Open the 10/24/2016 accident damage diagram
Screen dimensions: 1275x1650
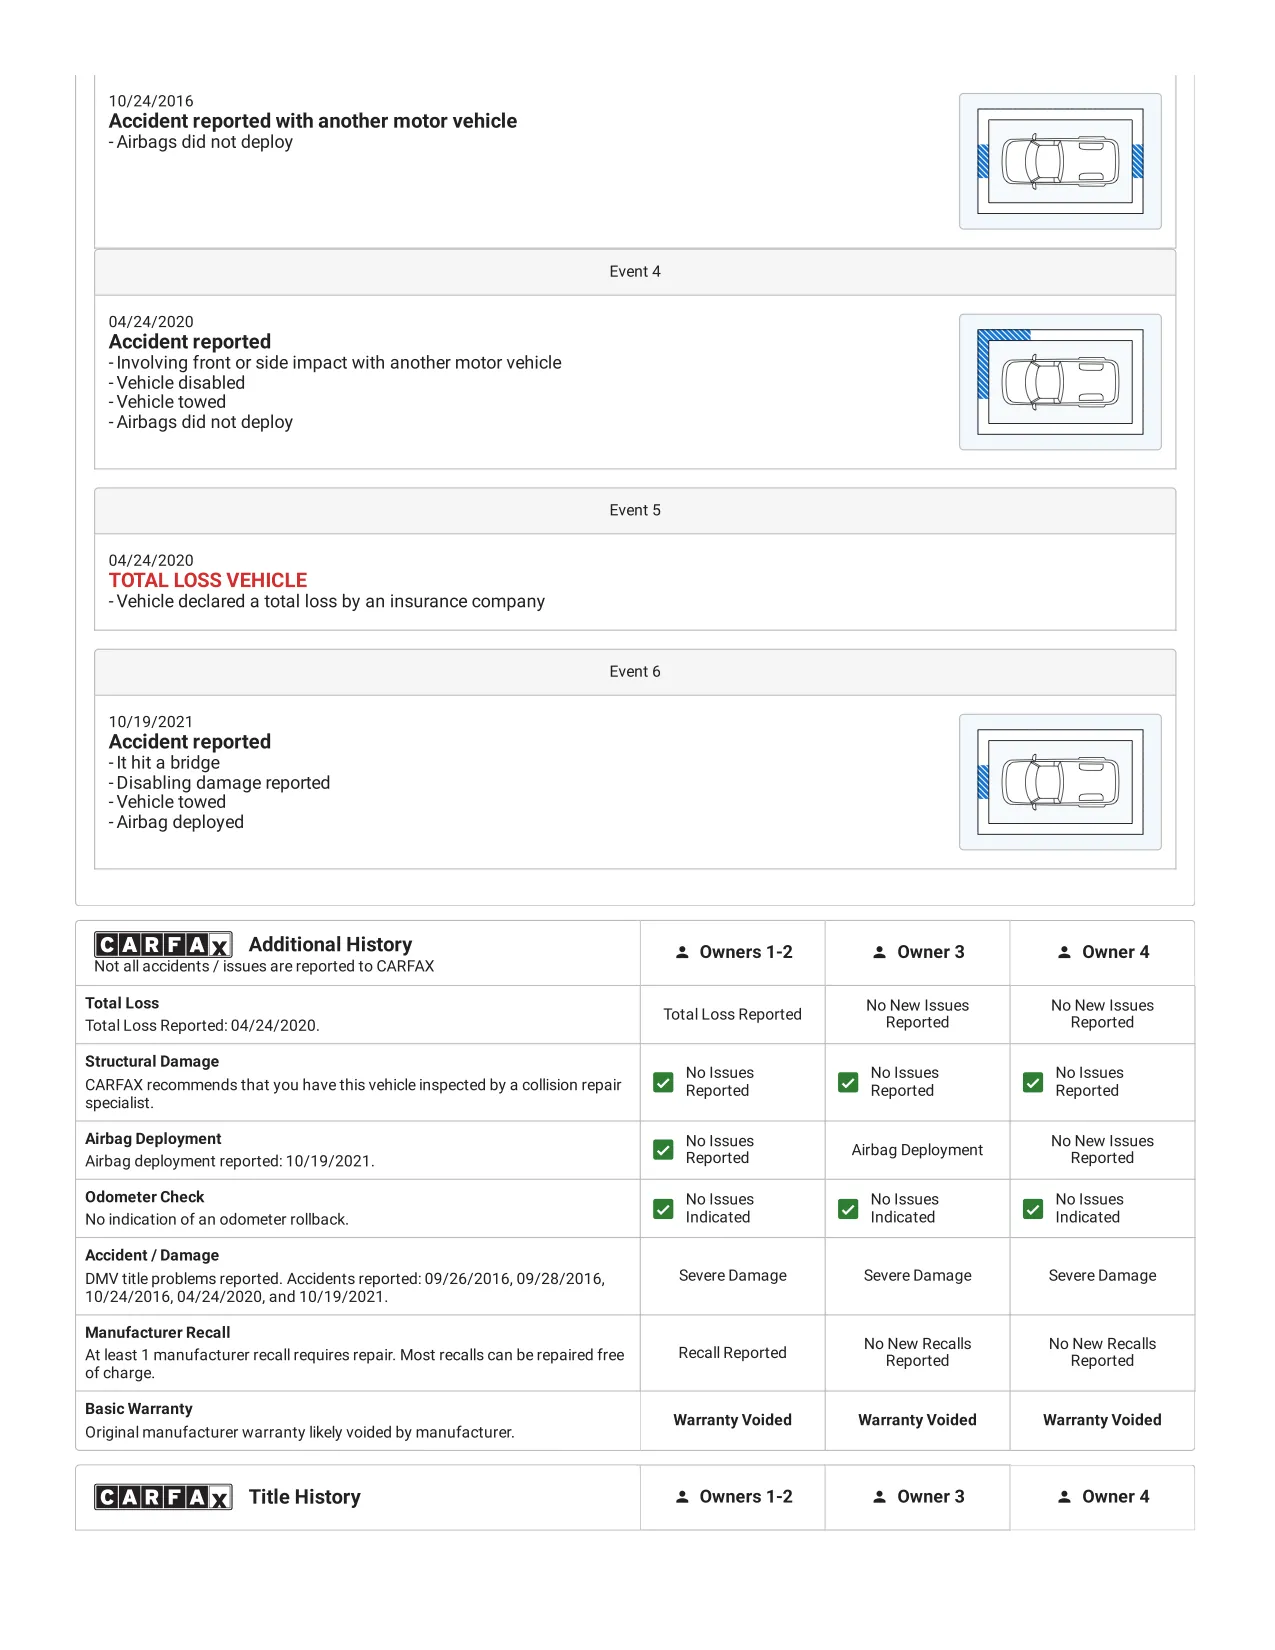(1060, 161)
